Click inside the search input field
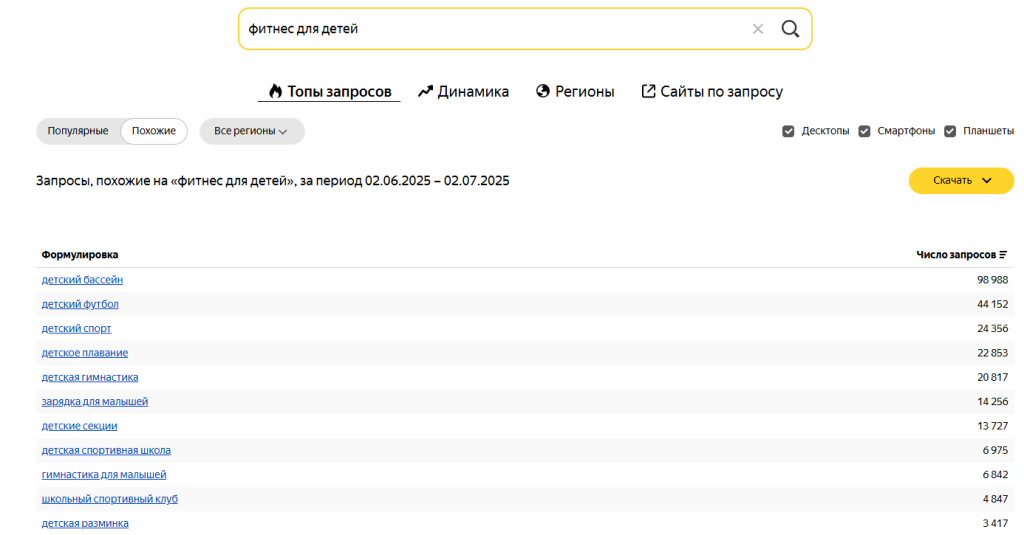This screenshot has width=1024, height=535. point(490,29)
